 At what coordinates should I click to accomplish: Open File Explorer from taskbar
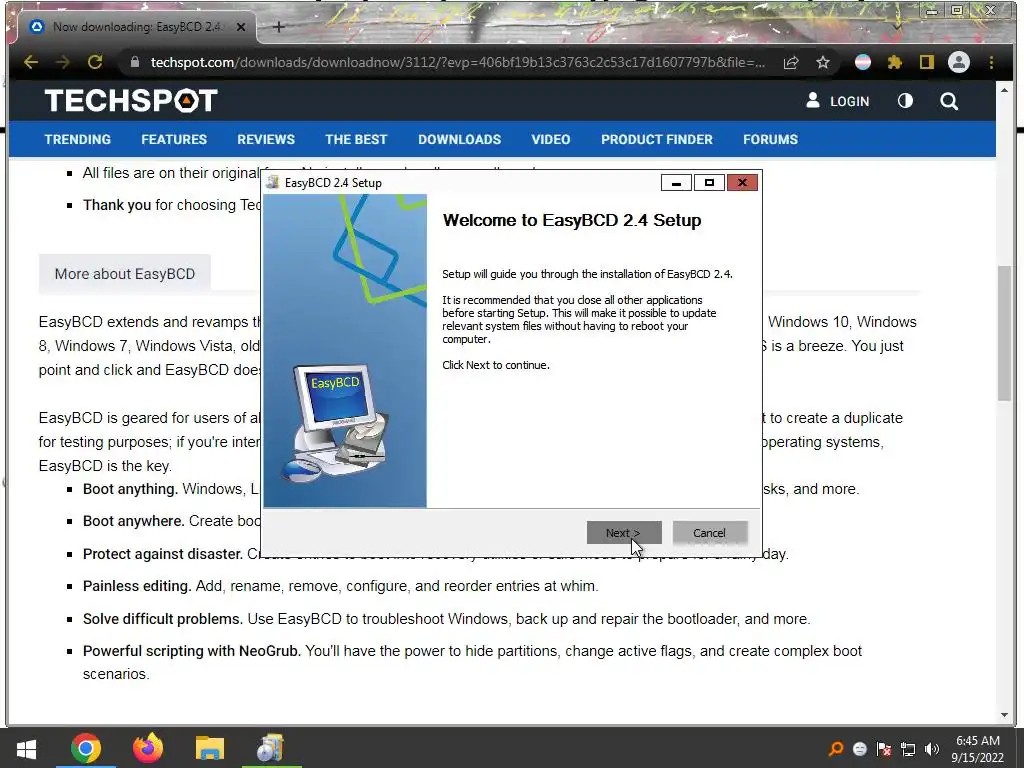210,748
